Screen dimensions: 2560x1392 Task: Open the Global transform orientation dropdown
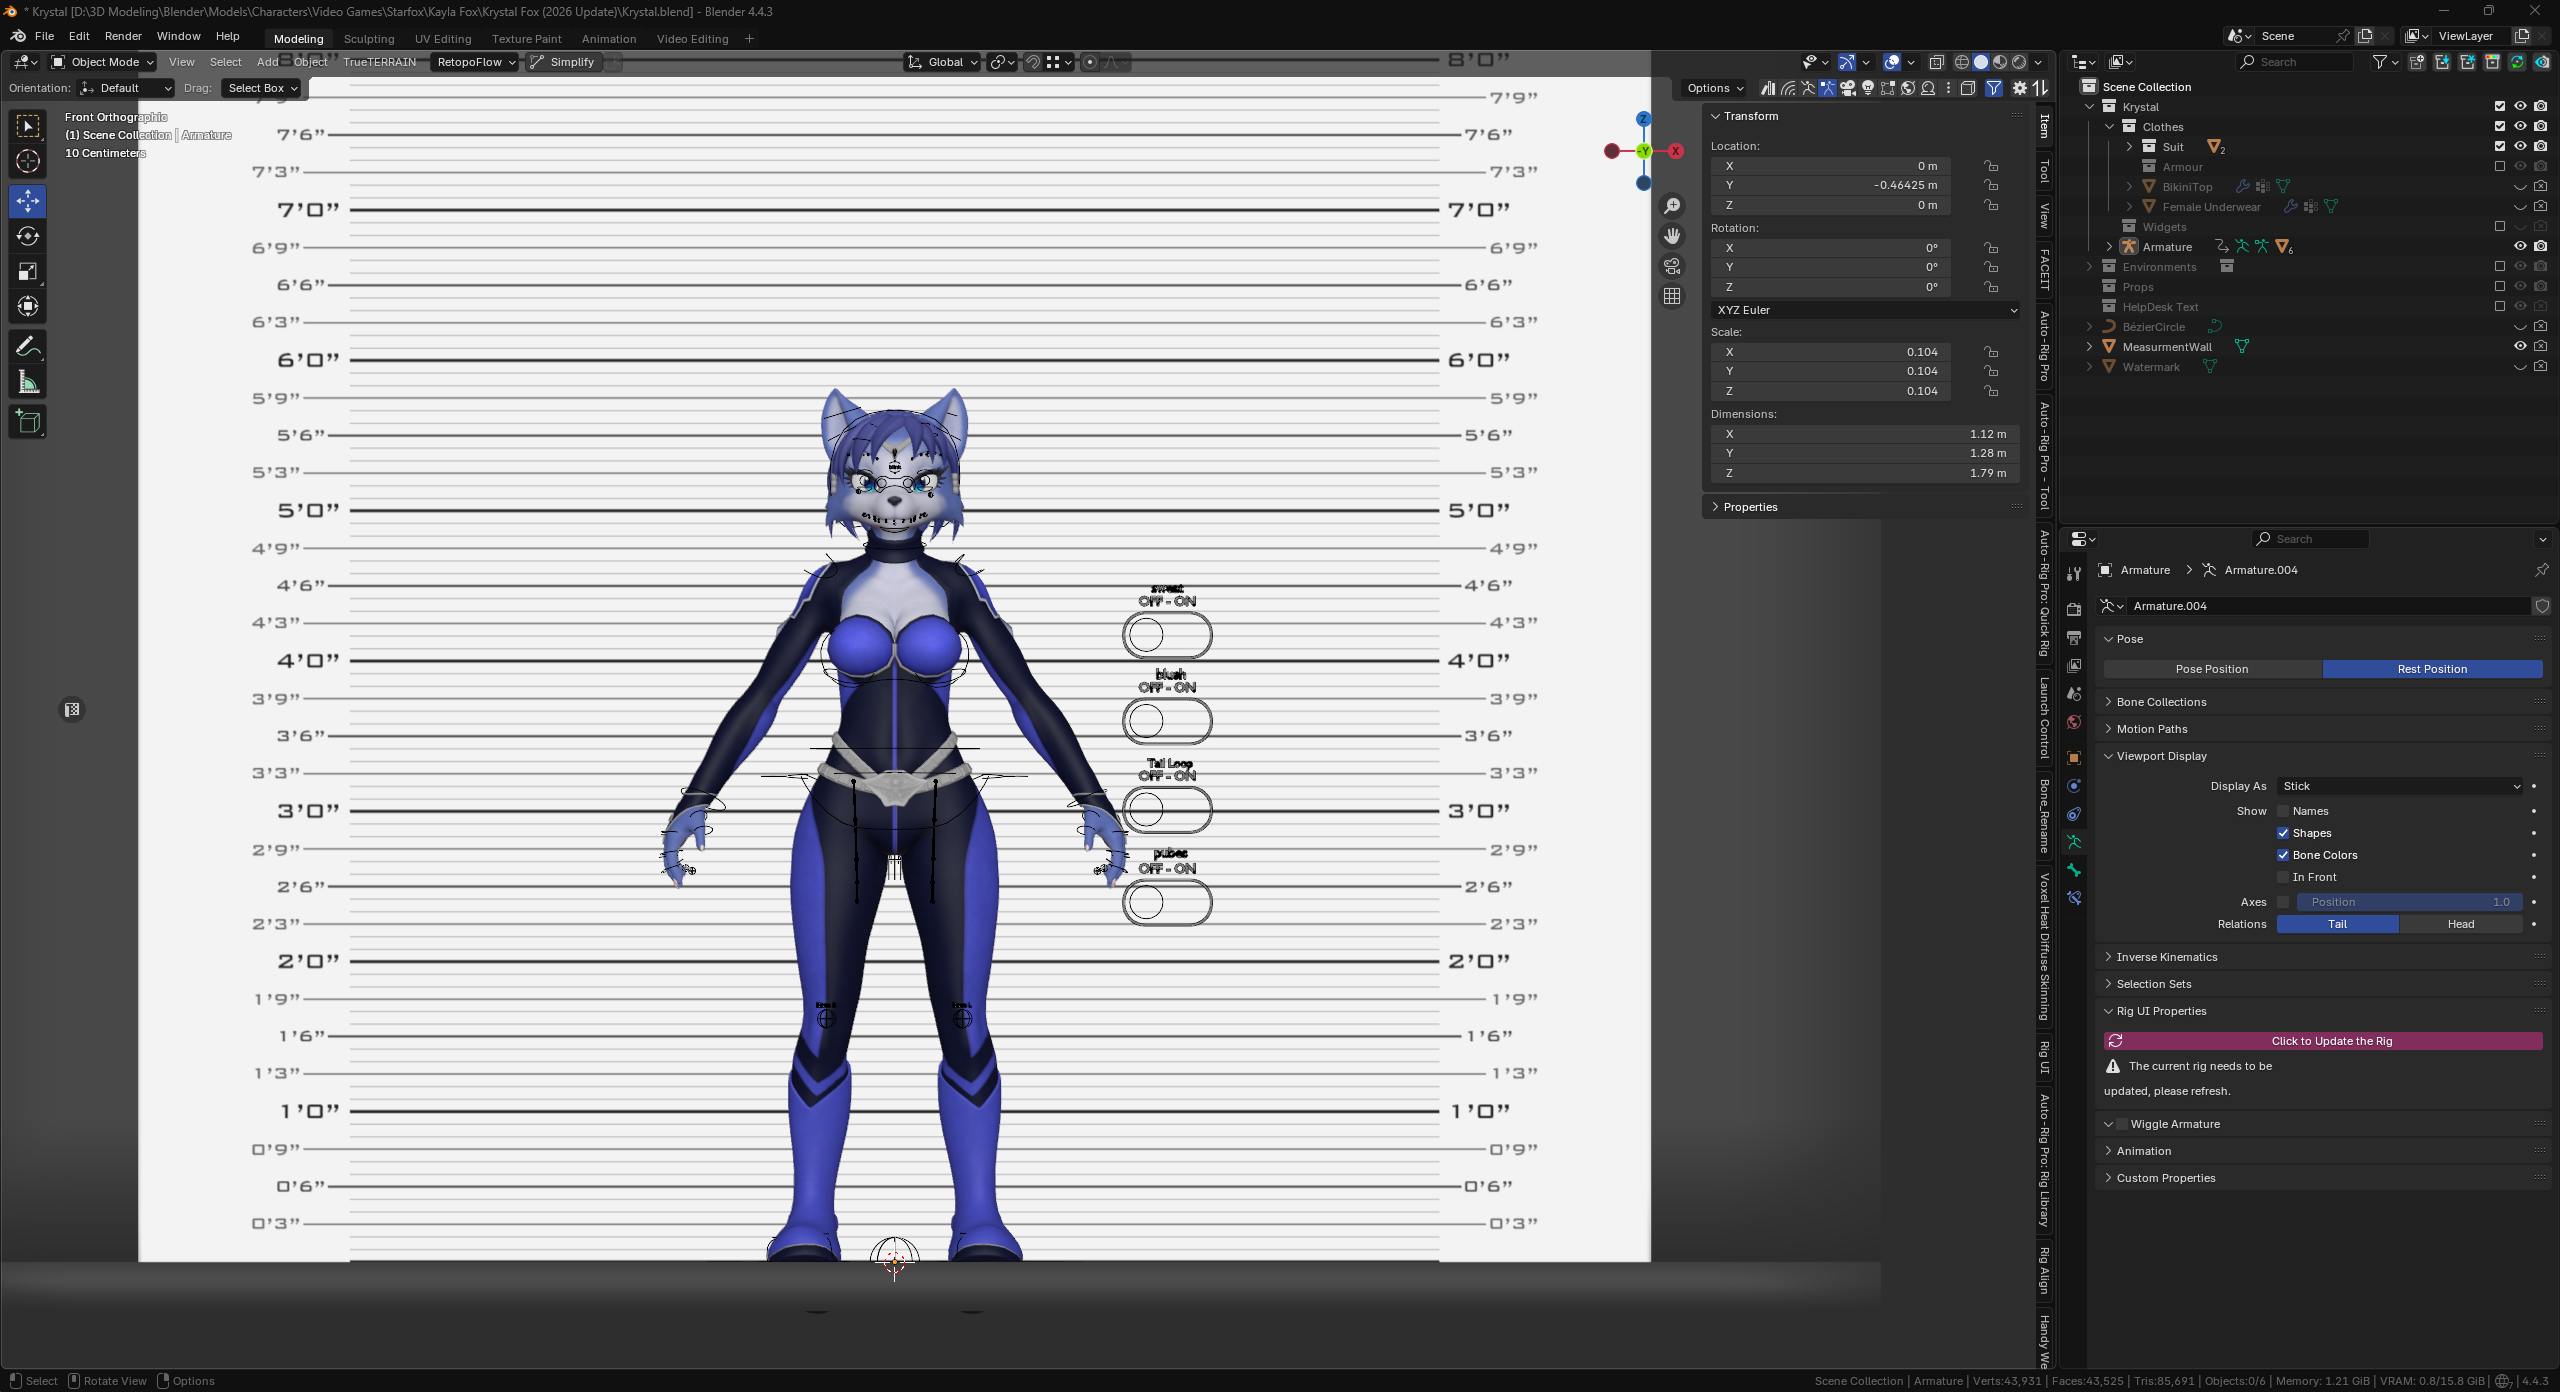pos(942,62)
